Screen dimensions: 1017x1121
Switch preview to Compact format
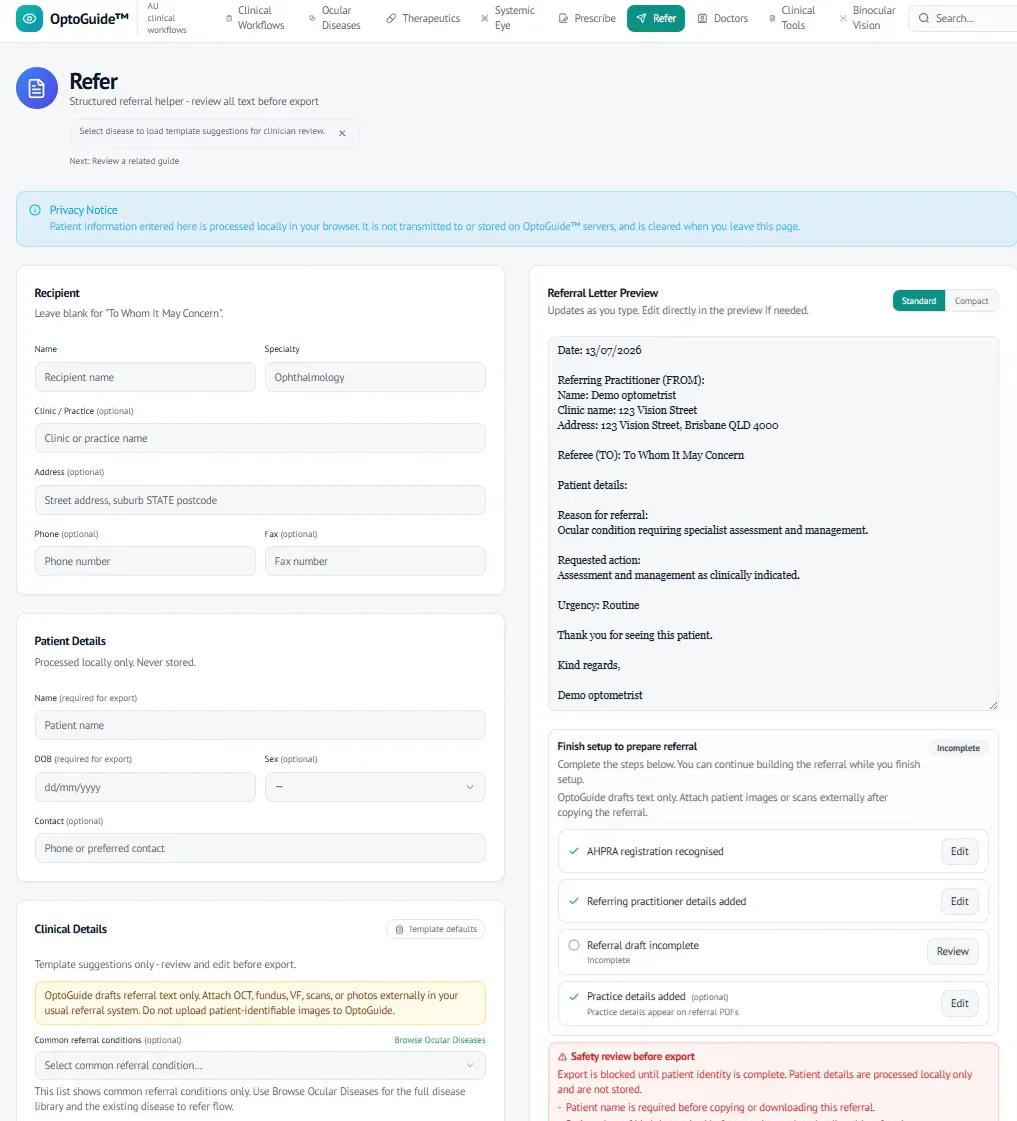click(971, 301)
